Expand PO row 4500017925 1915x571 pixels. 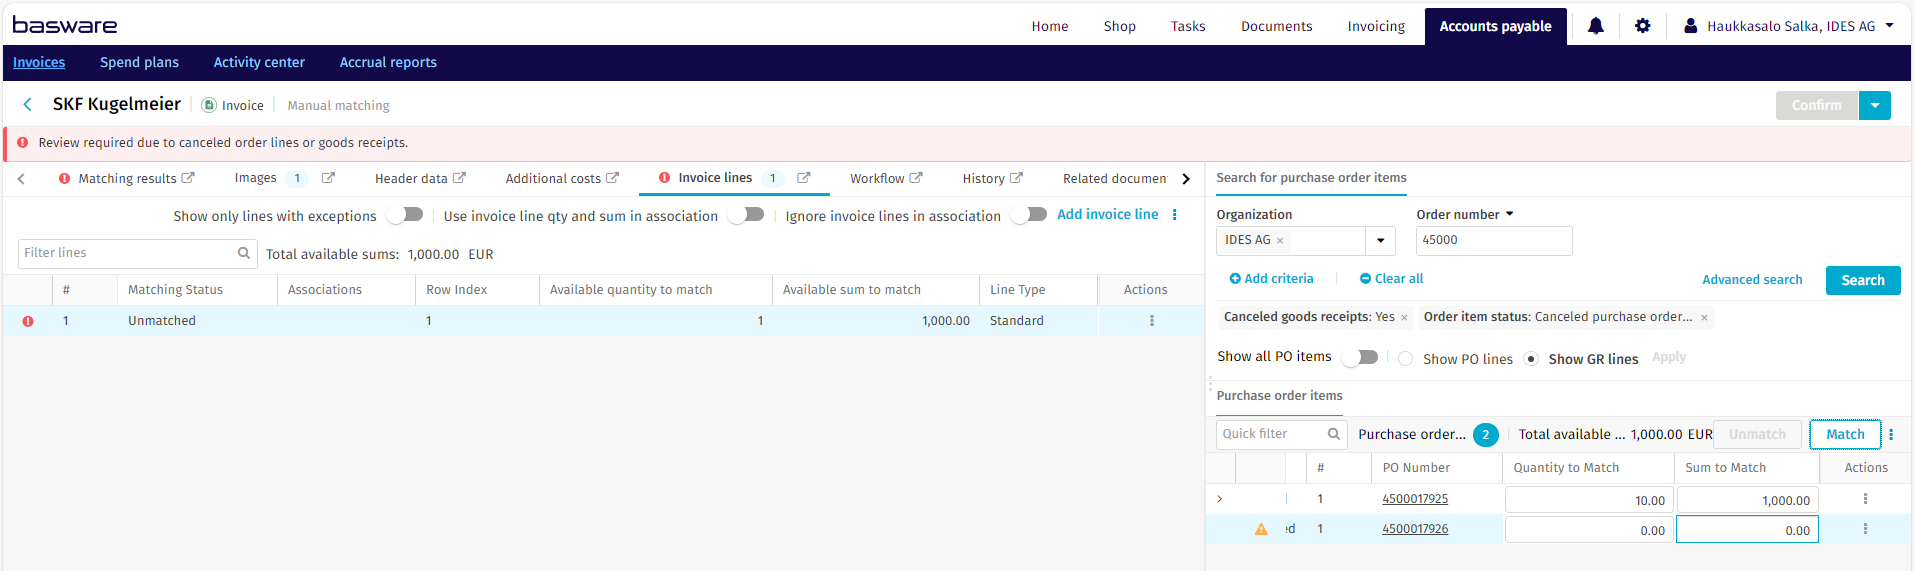1220,499
